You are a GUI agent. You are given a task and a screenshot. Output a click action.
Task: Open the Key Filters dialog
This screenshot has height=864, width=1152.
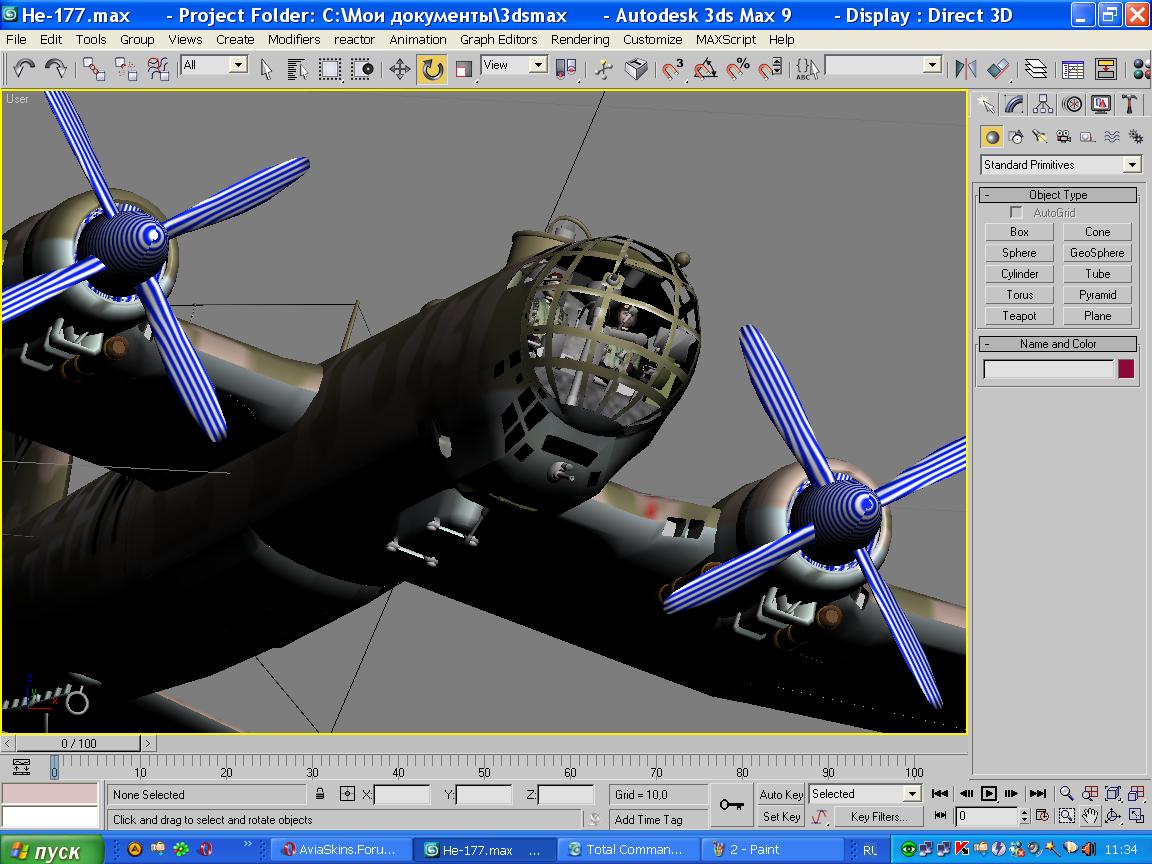pos(878,816)
